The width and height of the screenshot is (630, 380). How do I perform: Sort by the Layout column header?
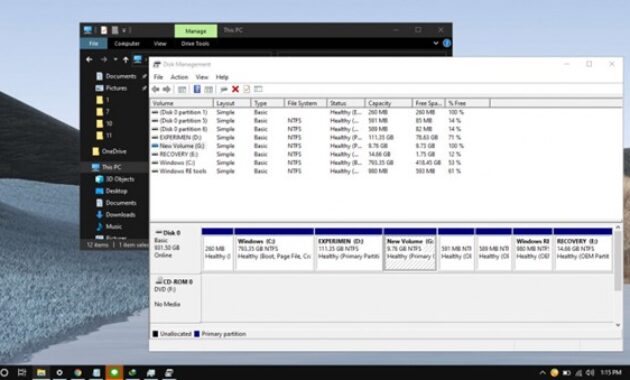pos(231,103)
